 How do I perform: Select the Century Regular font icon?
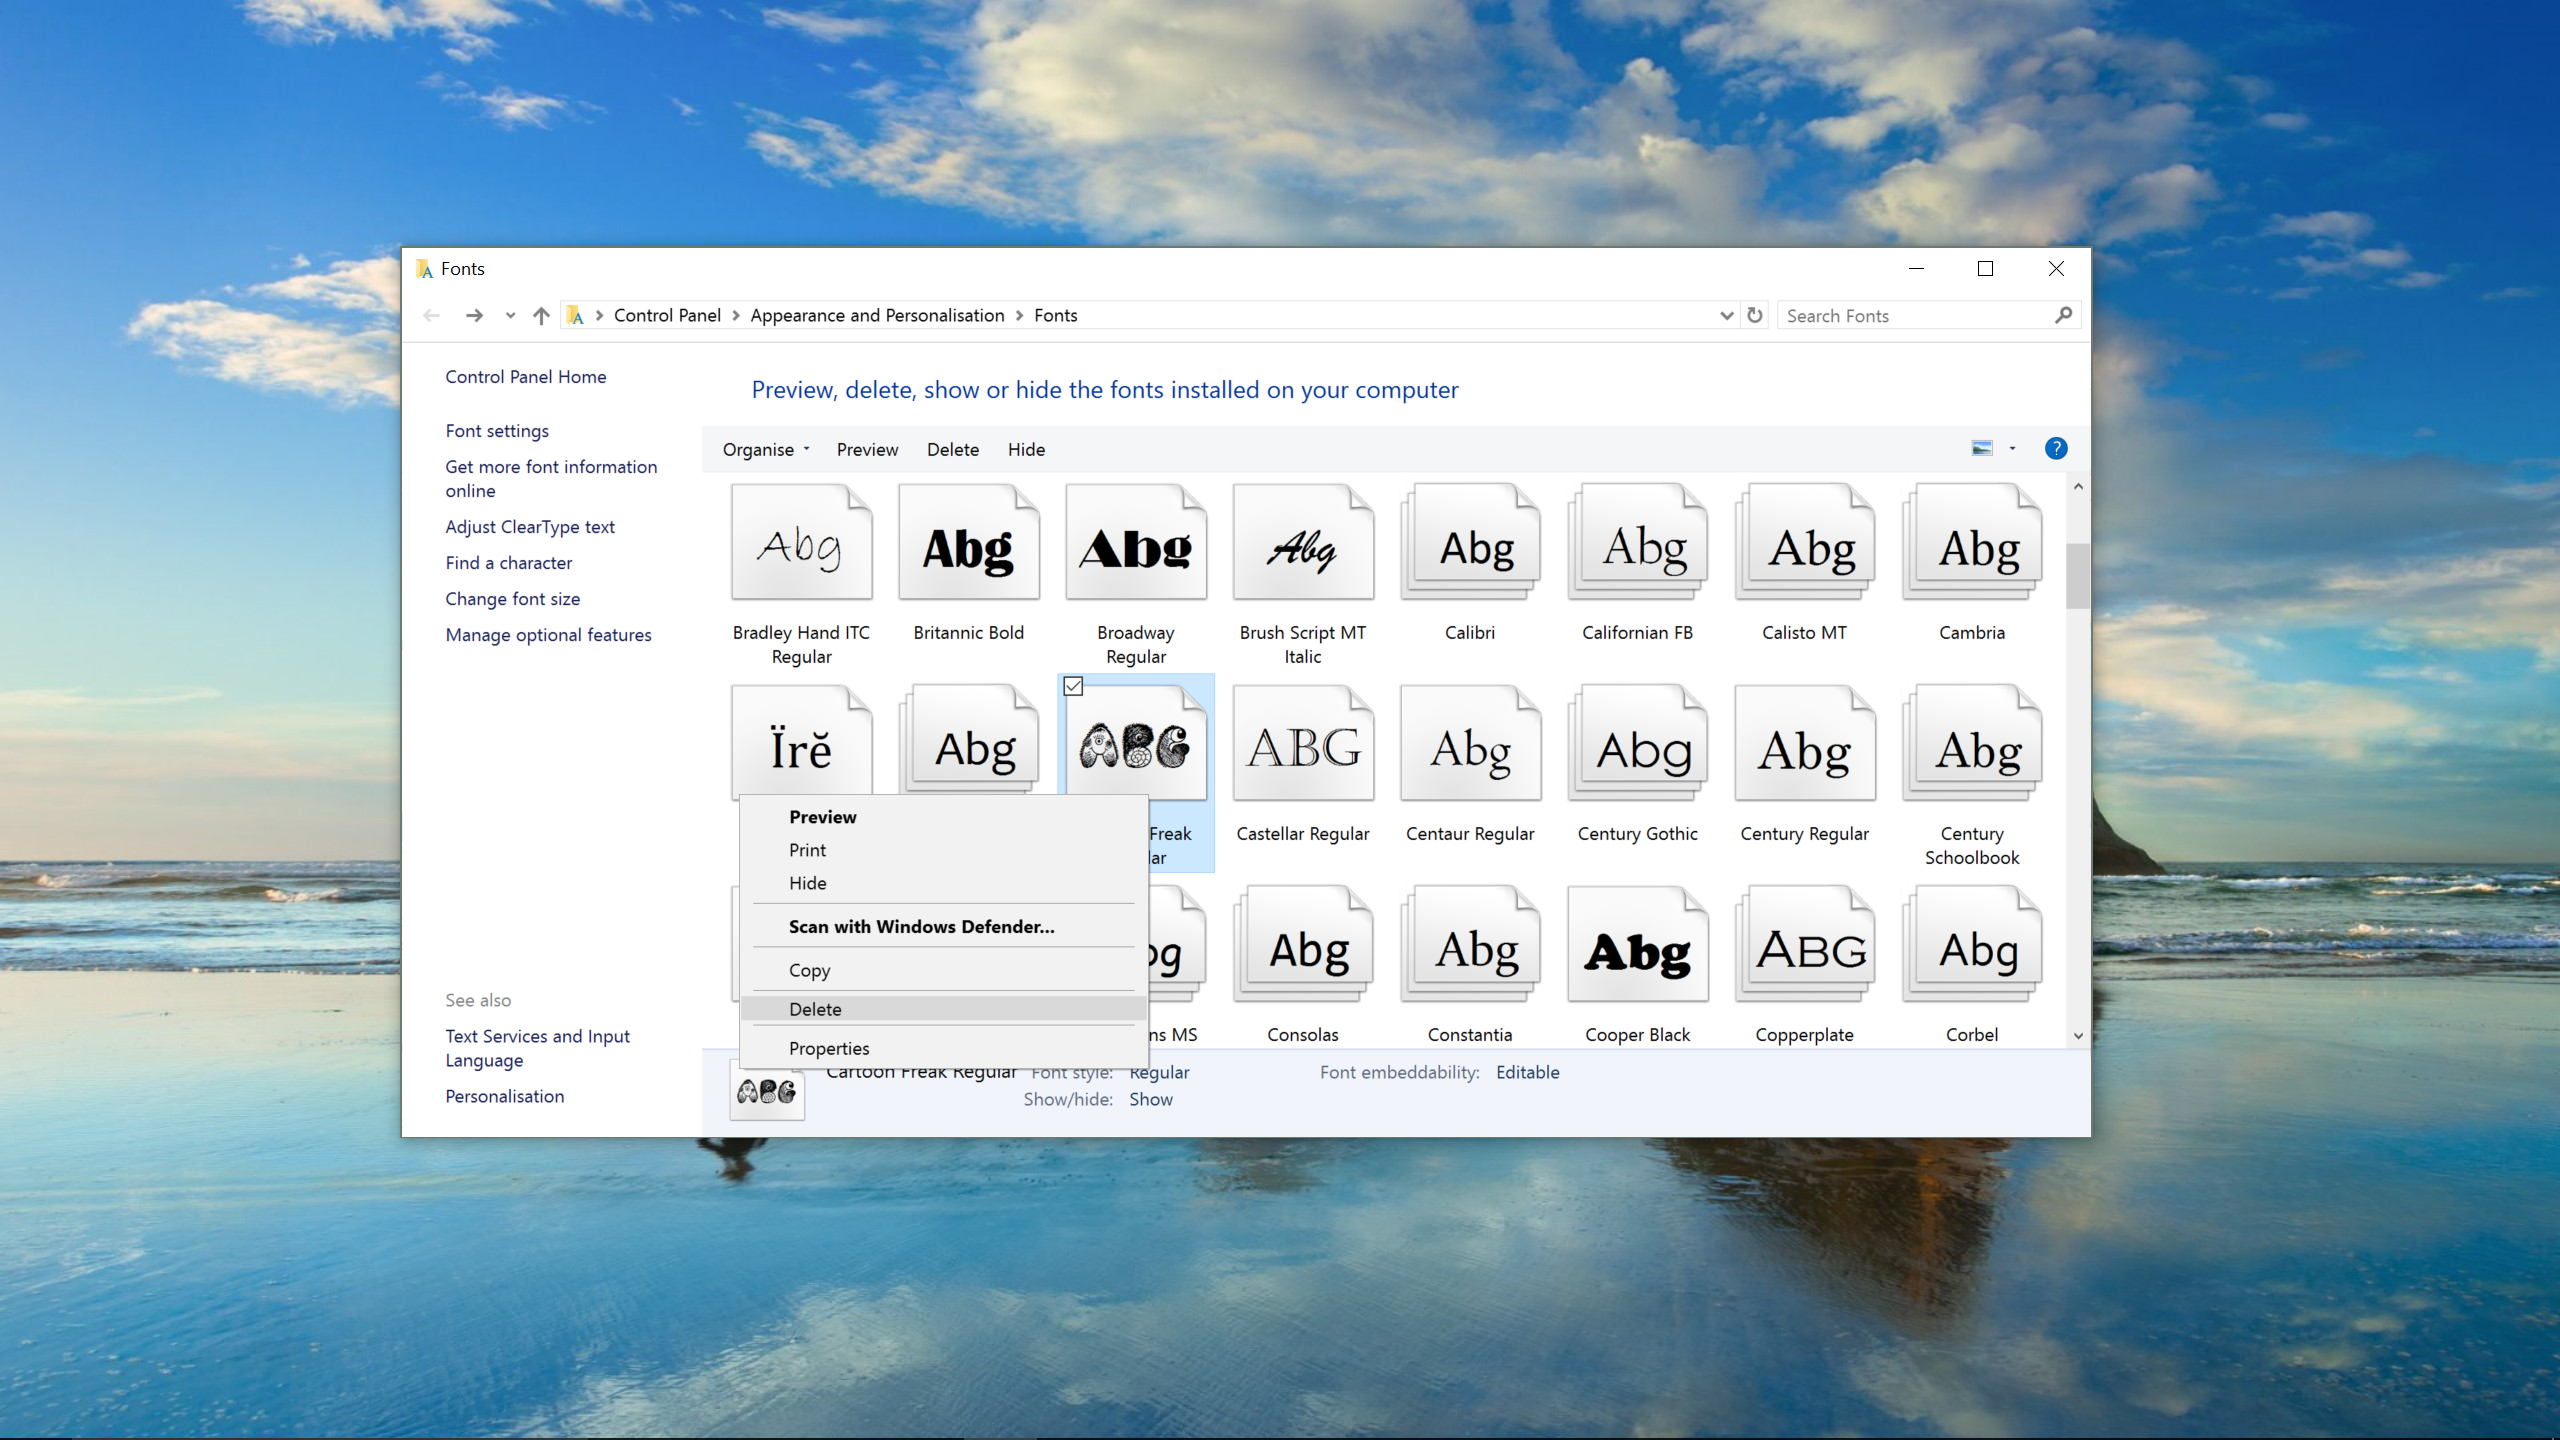1805,743
